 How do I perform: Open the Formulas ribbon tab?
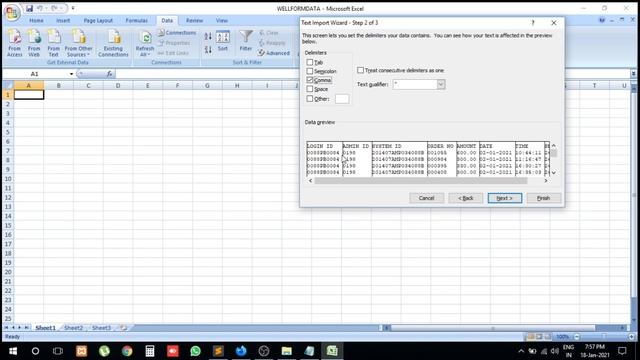pos(136,20)
